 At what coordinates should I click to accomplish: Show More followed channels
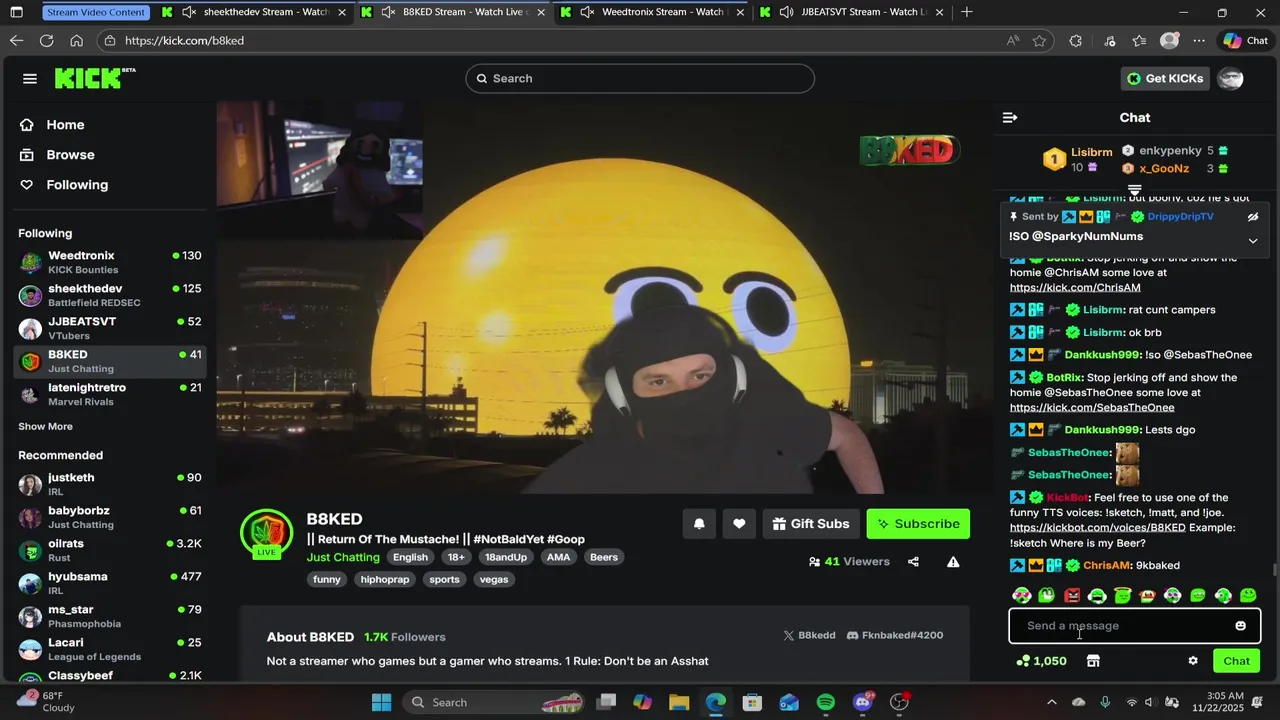[x=45, y=427]
